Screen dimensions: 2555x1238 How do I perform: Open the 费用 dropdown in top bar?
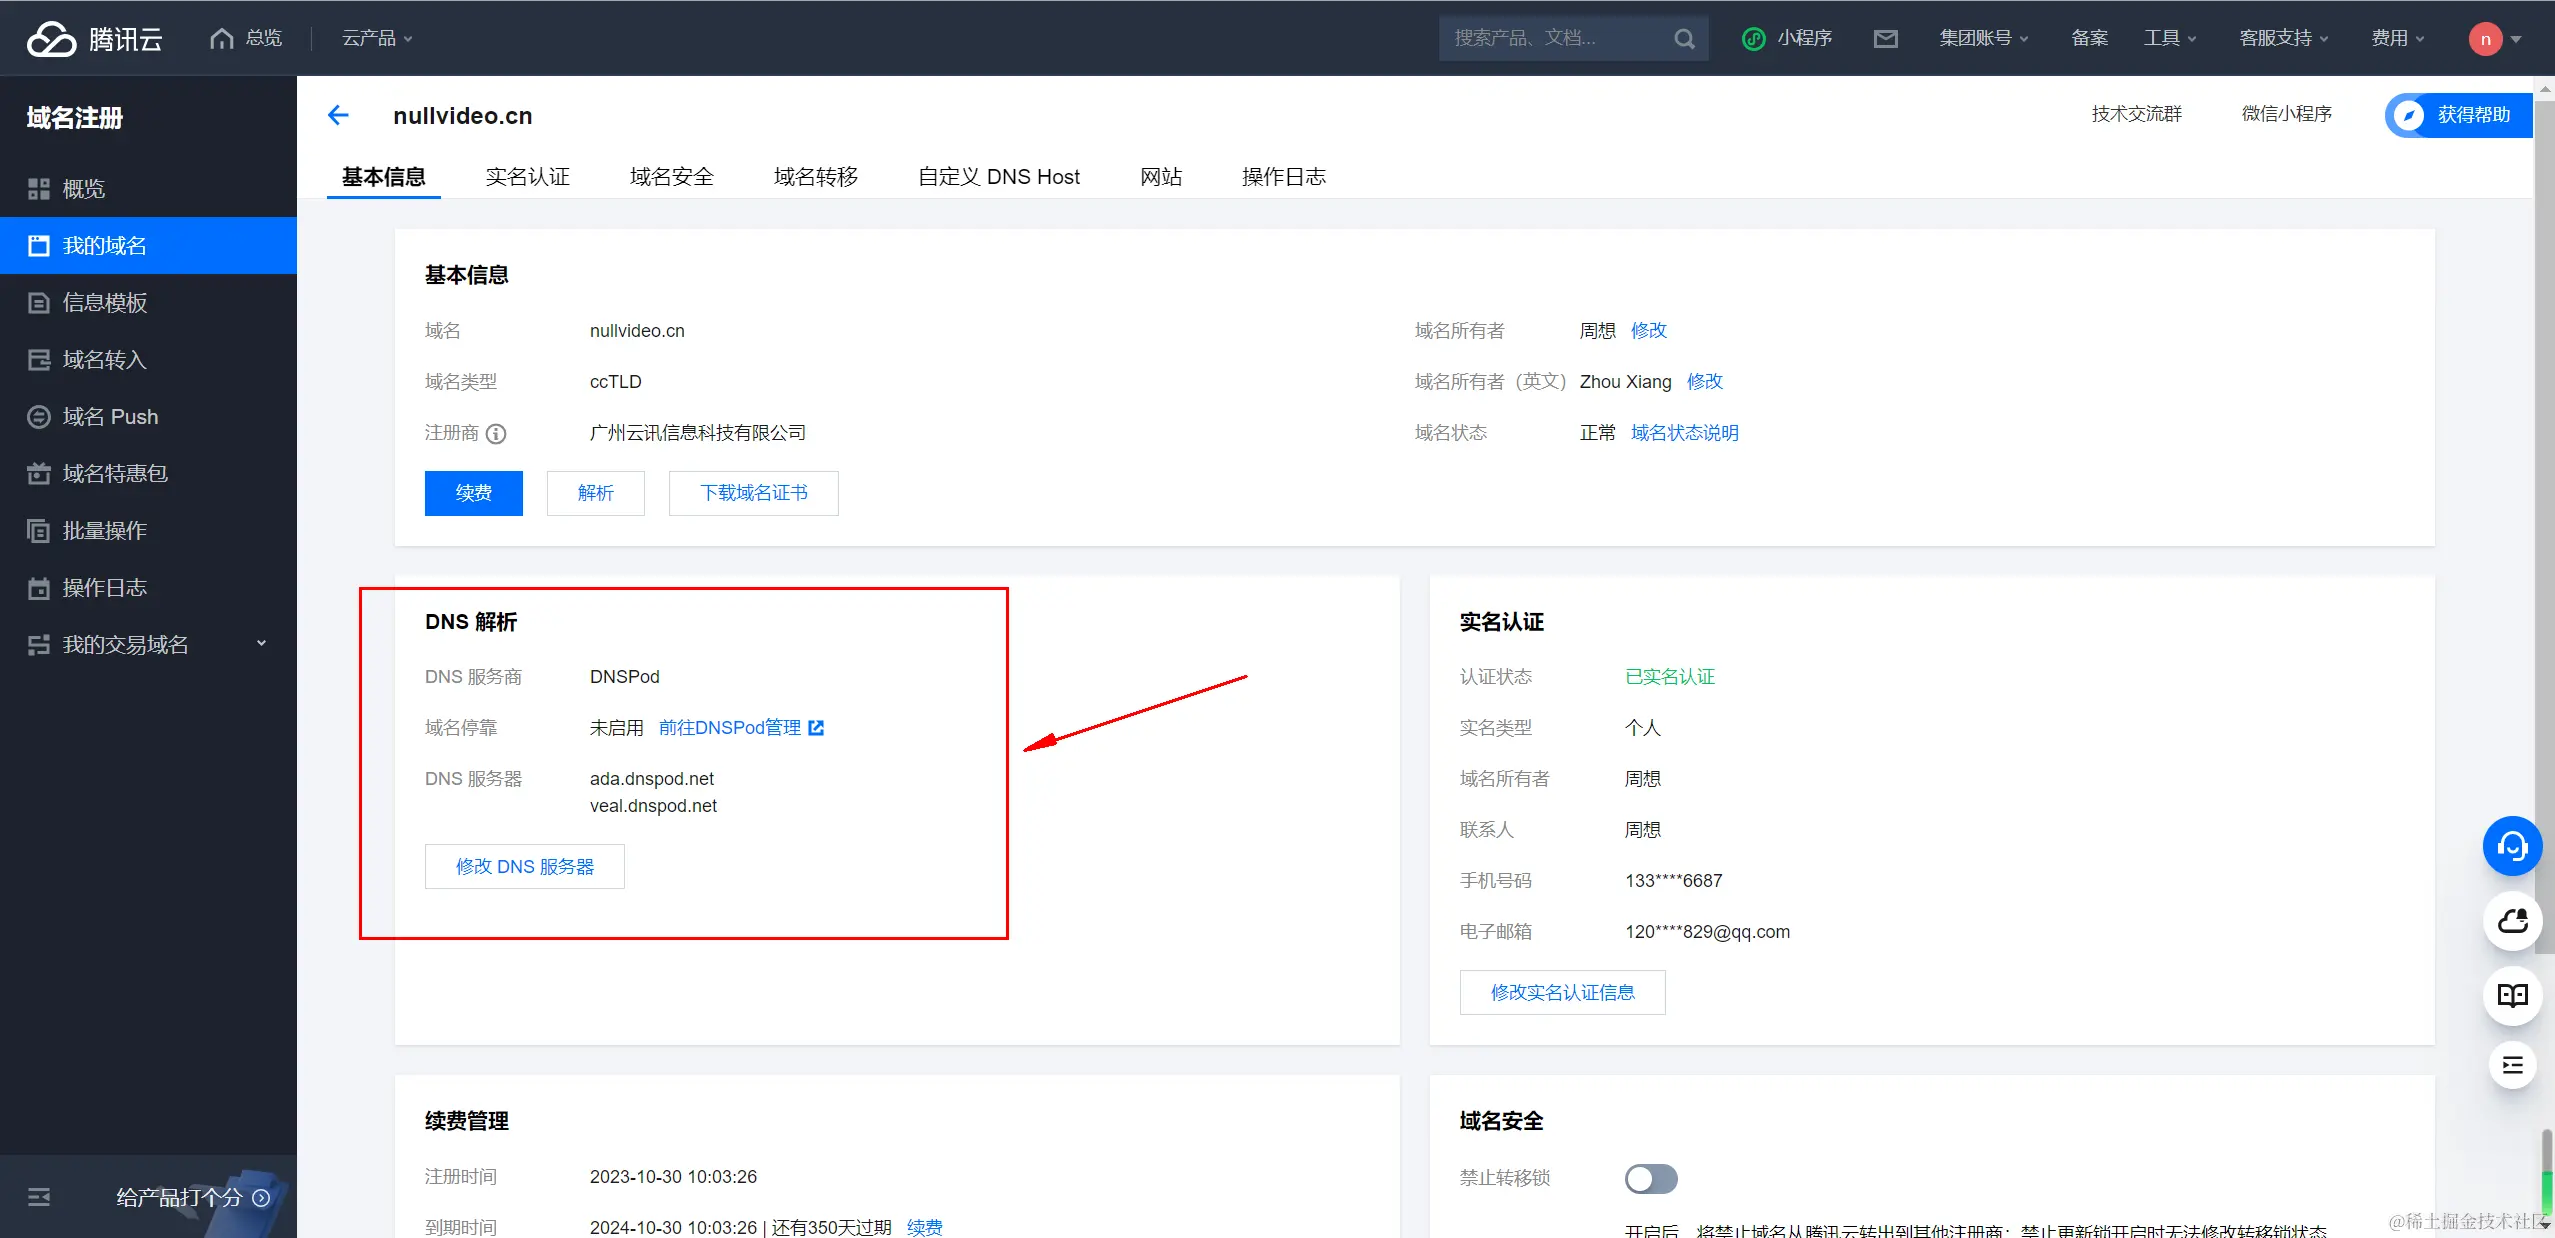pyautogui.click(x=2397, y=39)
